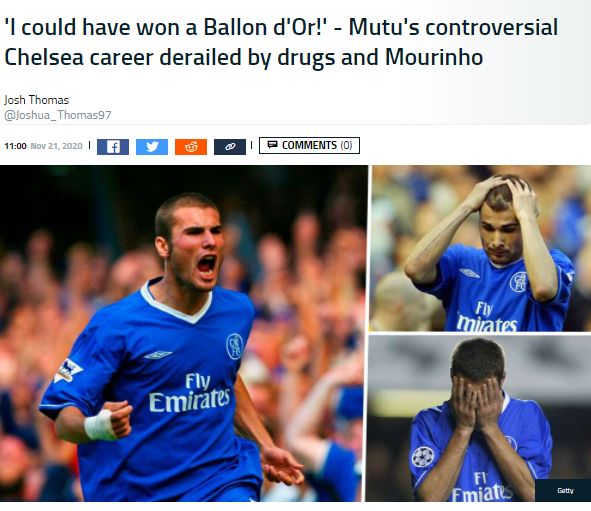Open the large celebrating player photo
The width and height of the screenshot is (591, 511).
pos(184,333)
